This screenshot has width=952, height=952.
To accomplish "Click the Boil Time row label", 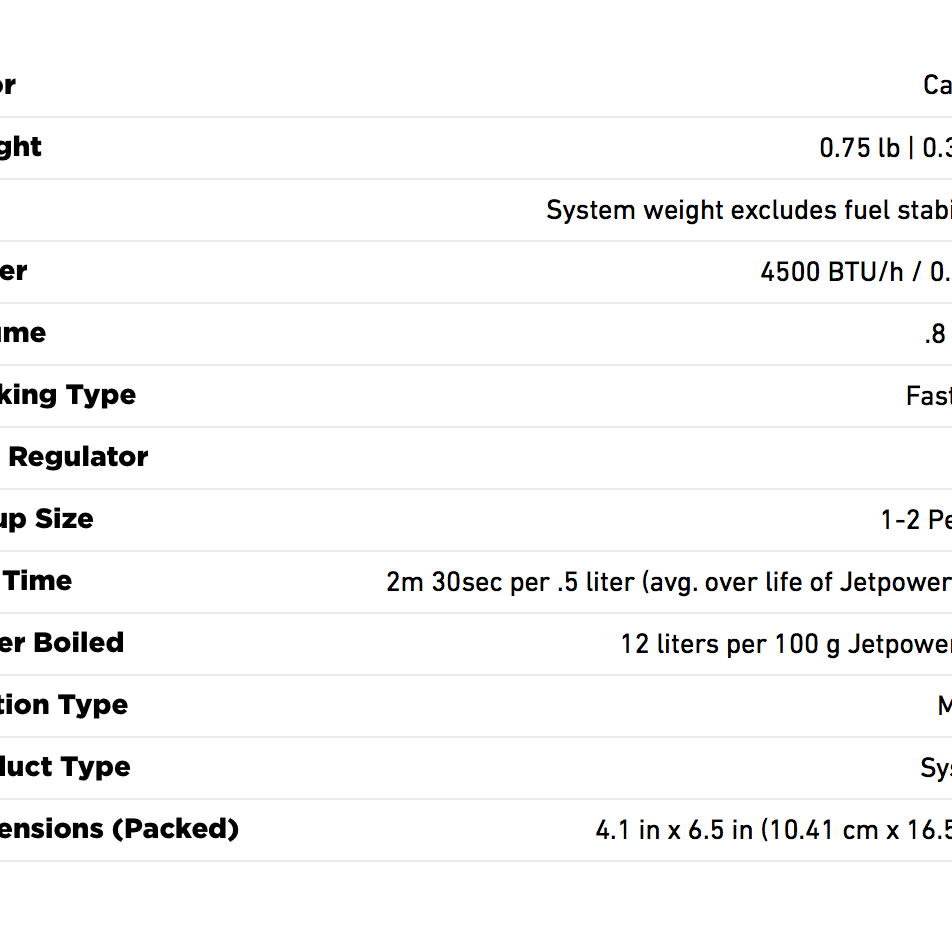I will pyautogui.click(x=36, y=581).
